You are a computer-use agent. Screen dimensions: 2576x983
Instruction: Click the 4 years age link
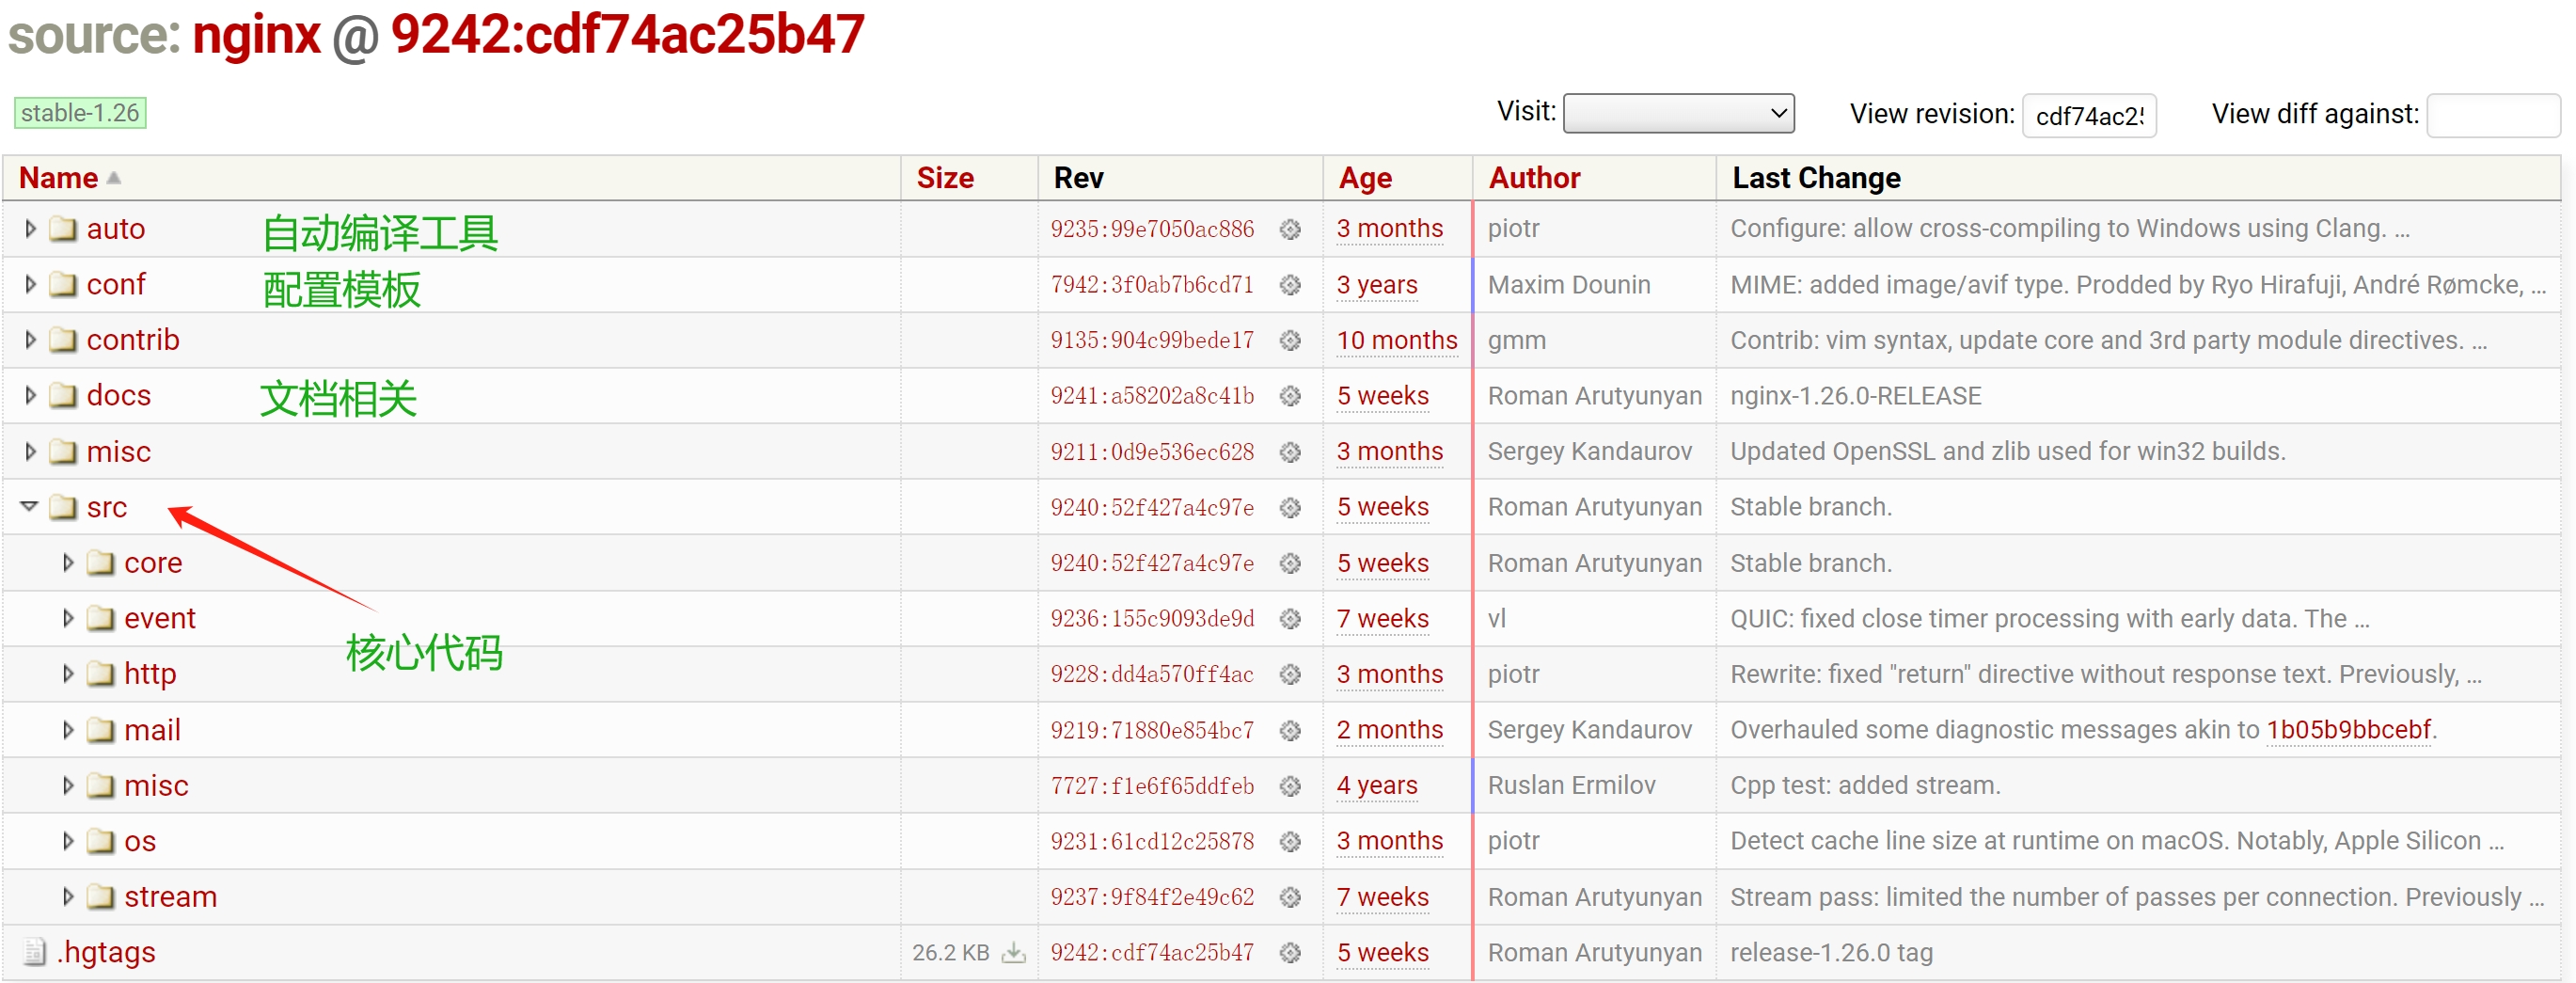[1377, 786]
